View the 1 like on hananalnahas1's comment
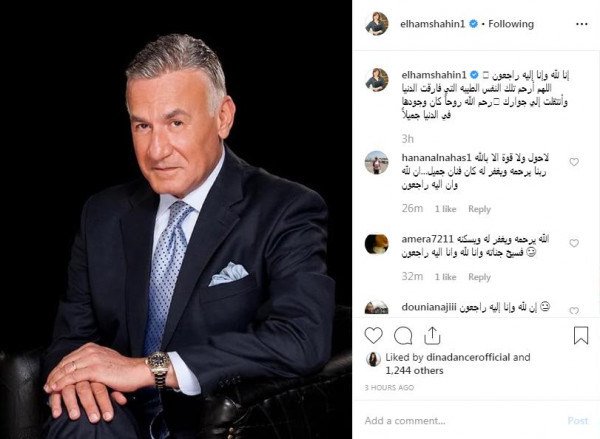600x439 pixels. [x=445, y=209]
